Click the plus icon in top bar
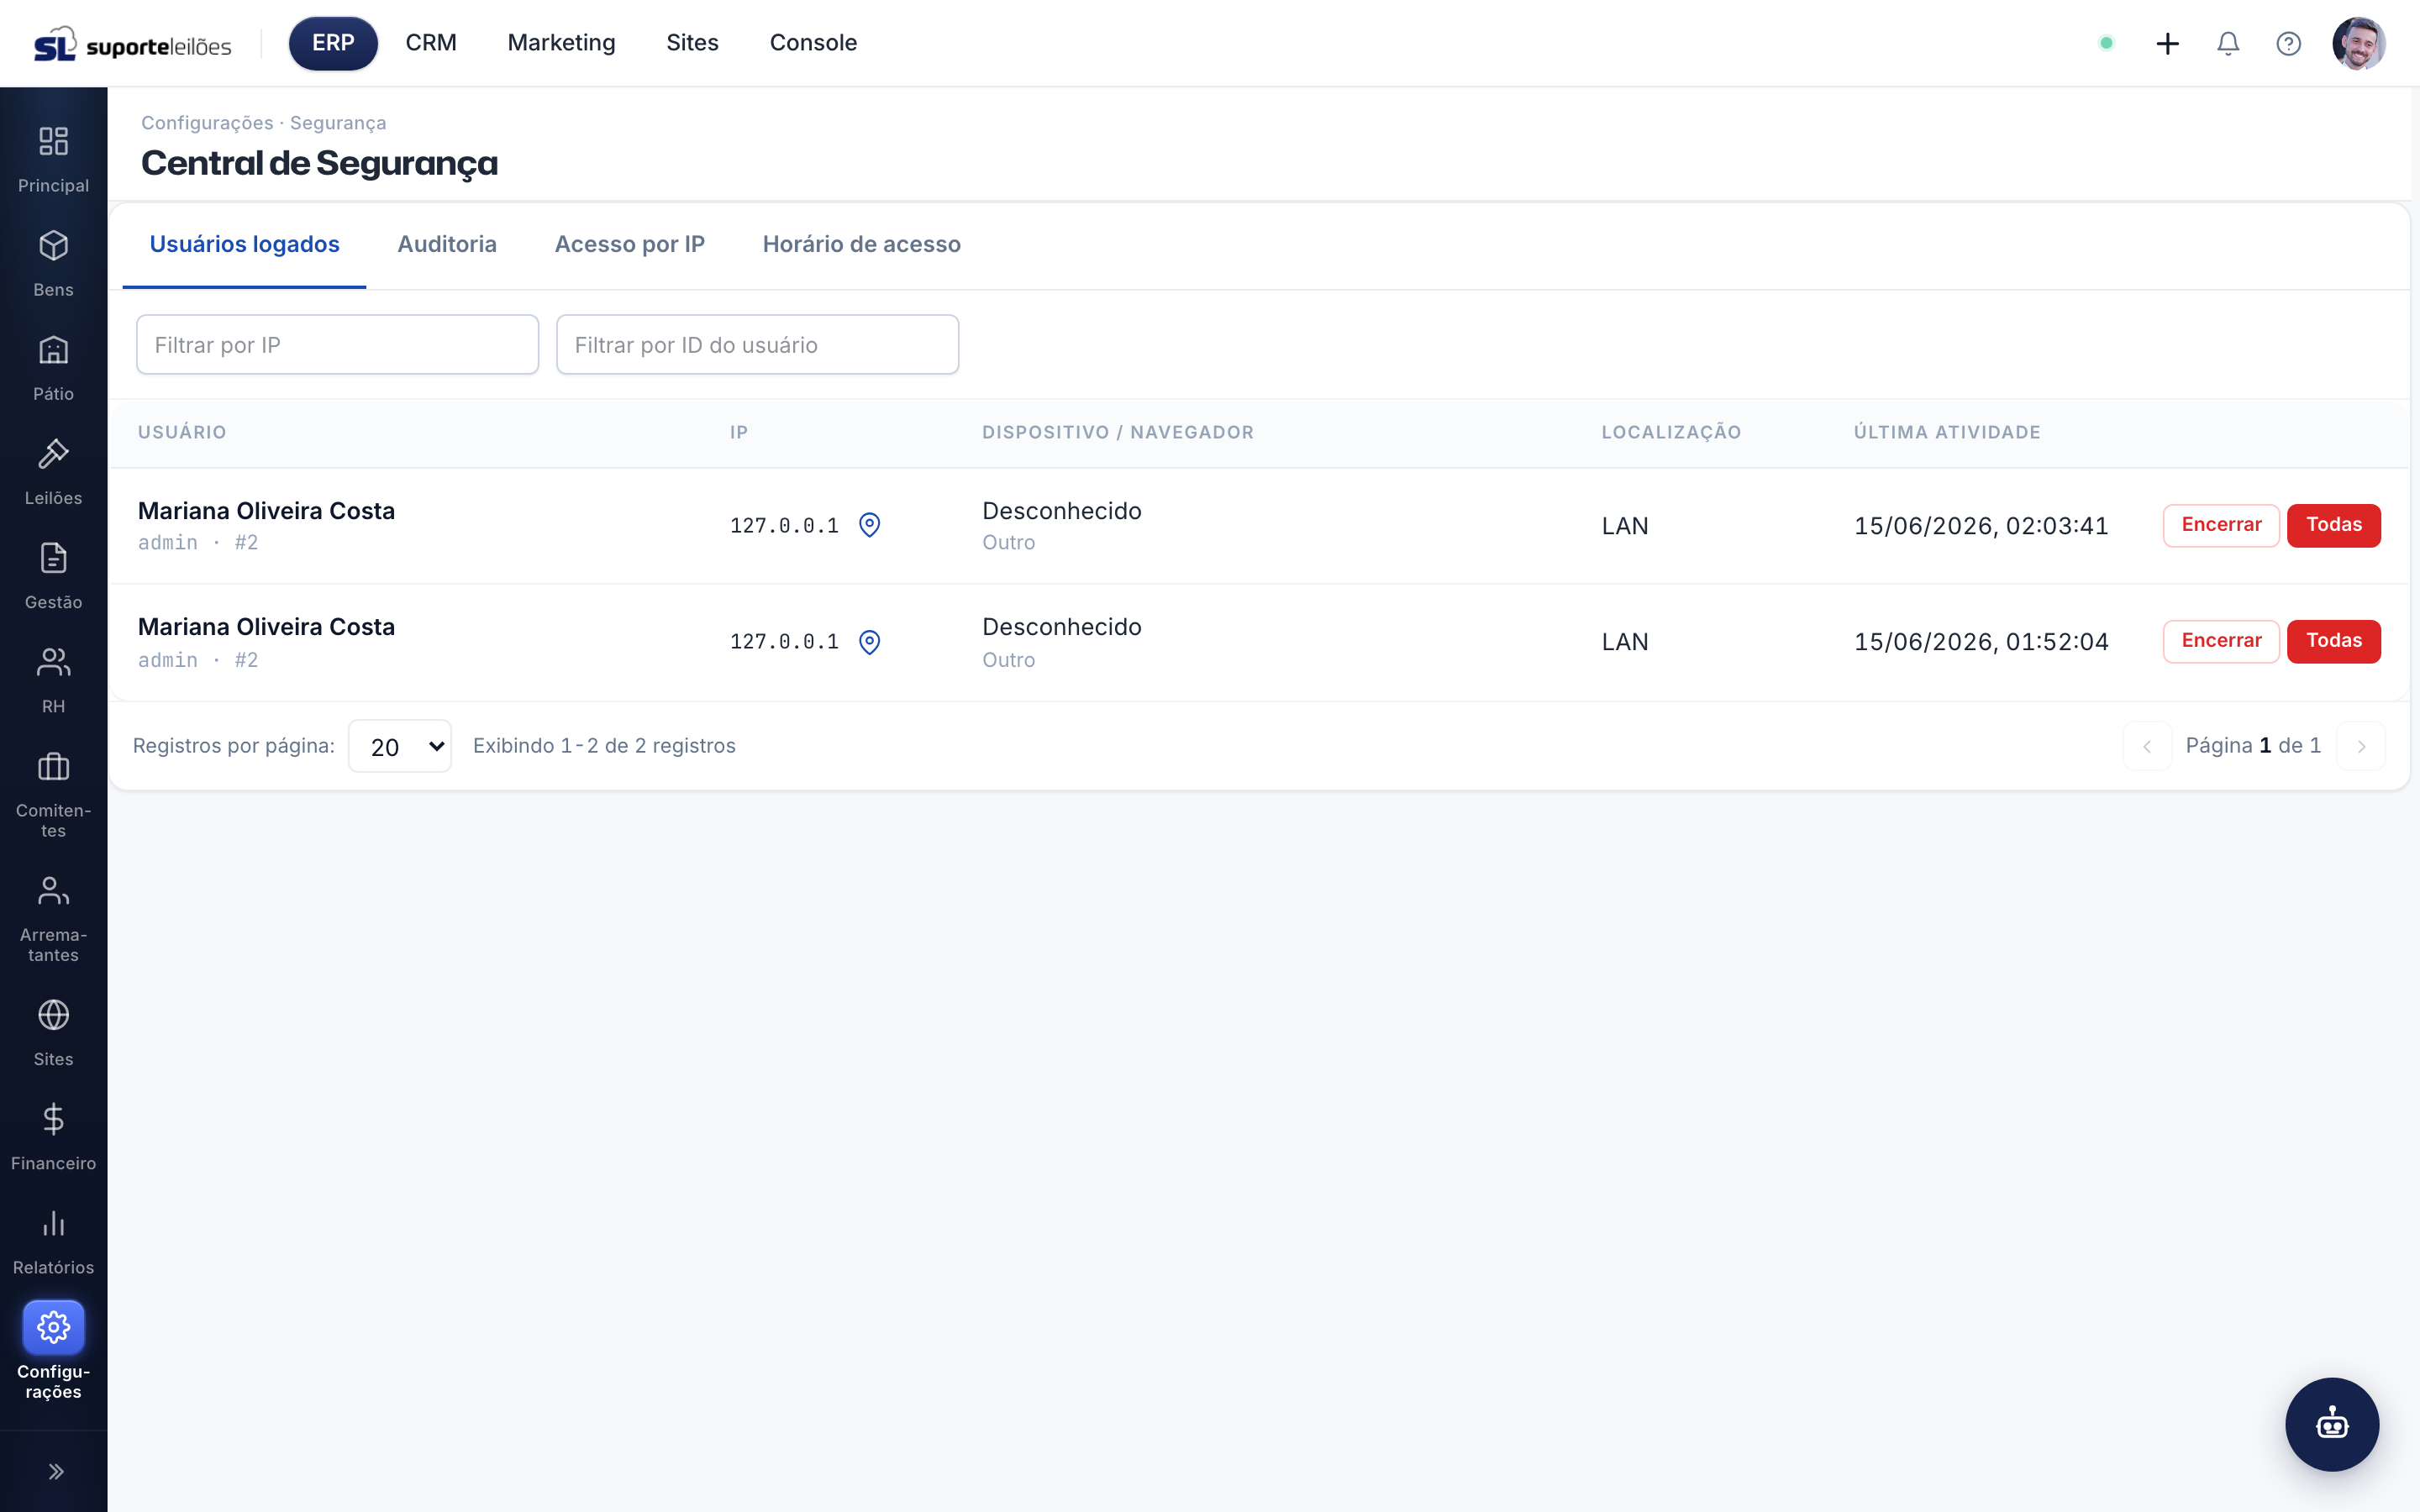This screenshot has width=2420, height=1512. point(2167,43)
